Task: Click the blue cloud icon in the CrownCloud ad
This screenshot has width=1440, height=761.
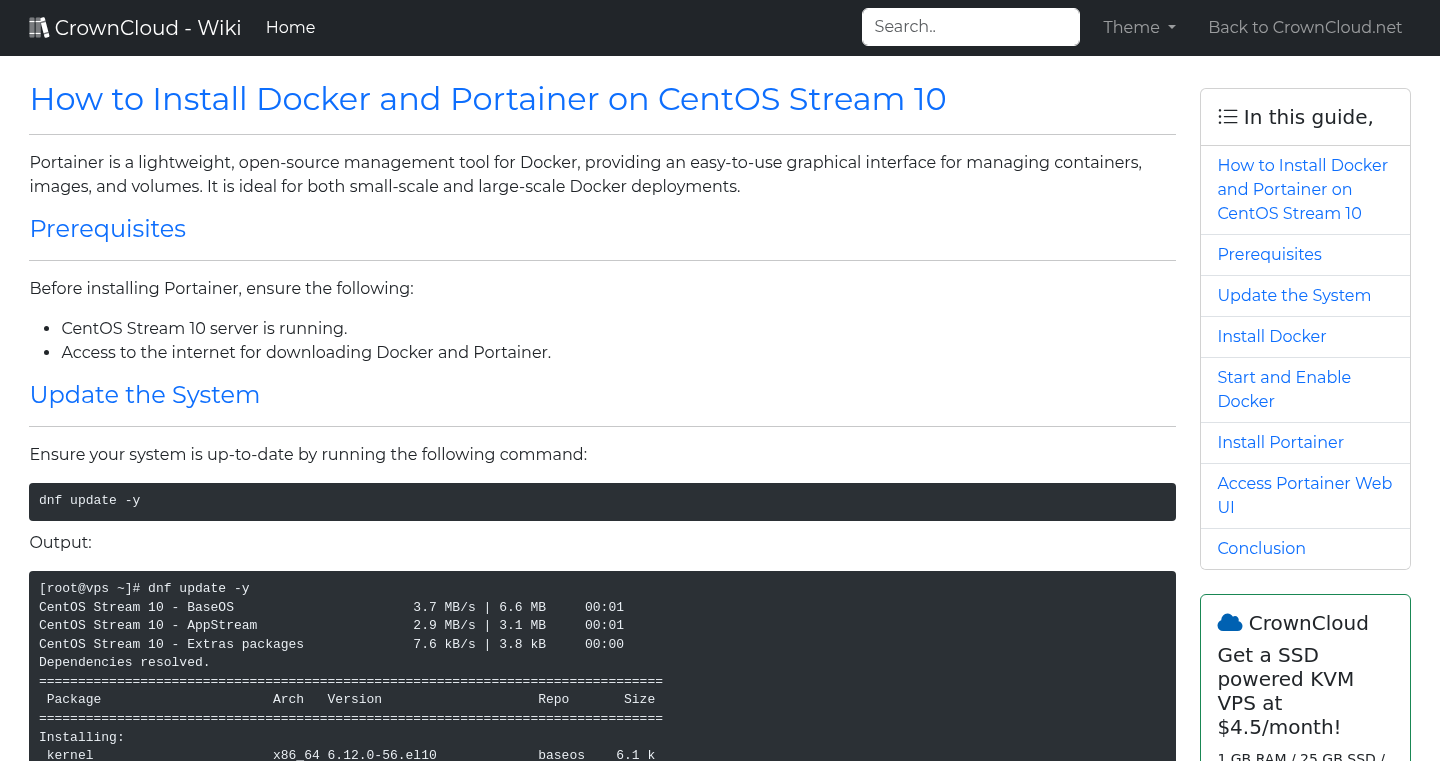Action: click(x=1229, y=622)
